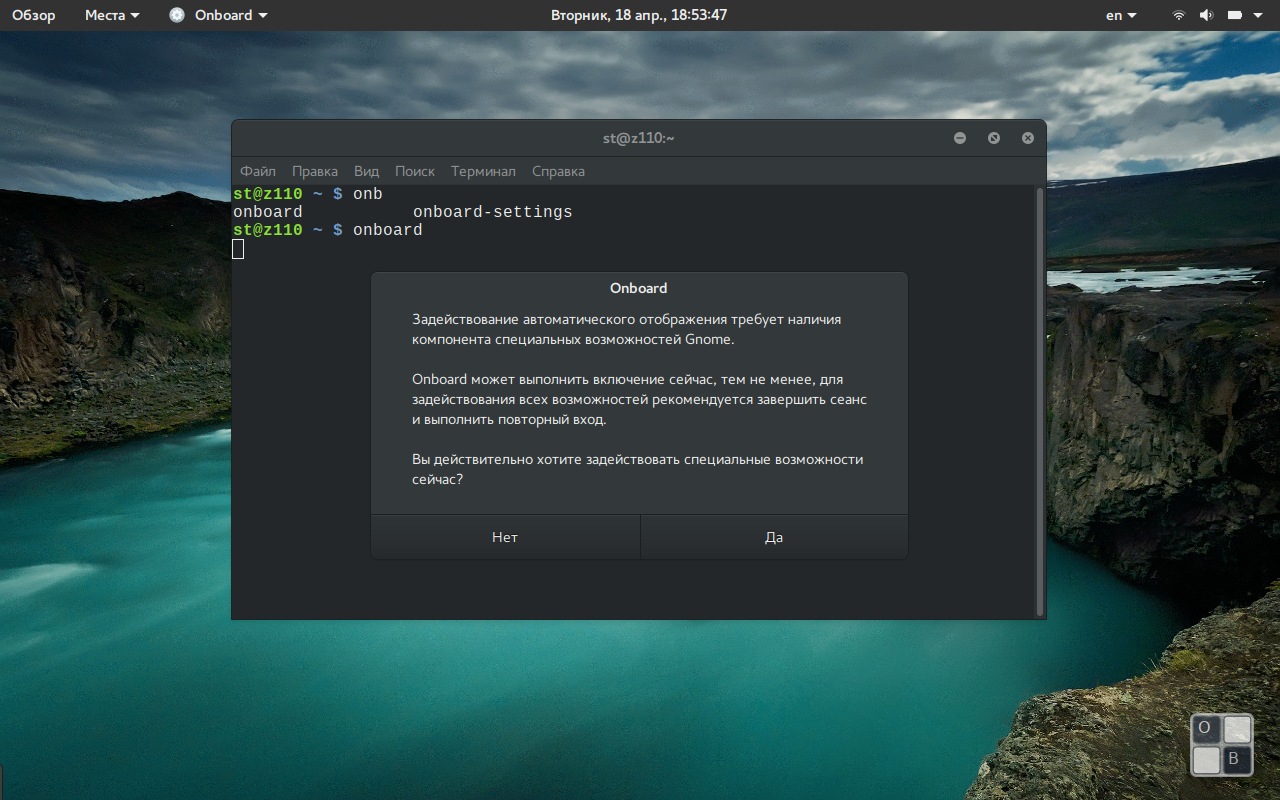Click the Обзор activities button
Screen dimensions: 1280x800
34,15
